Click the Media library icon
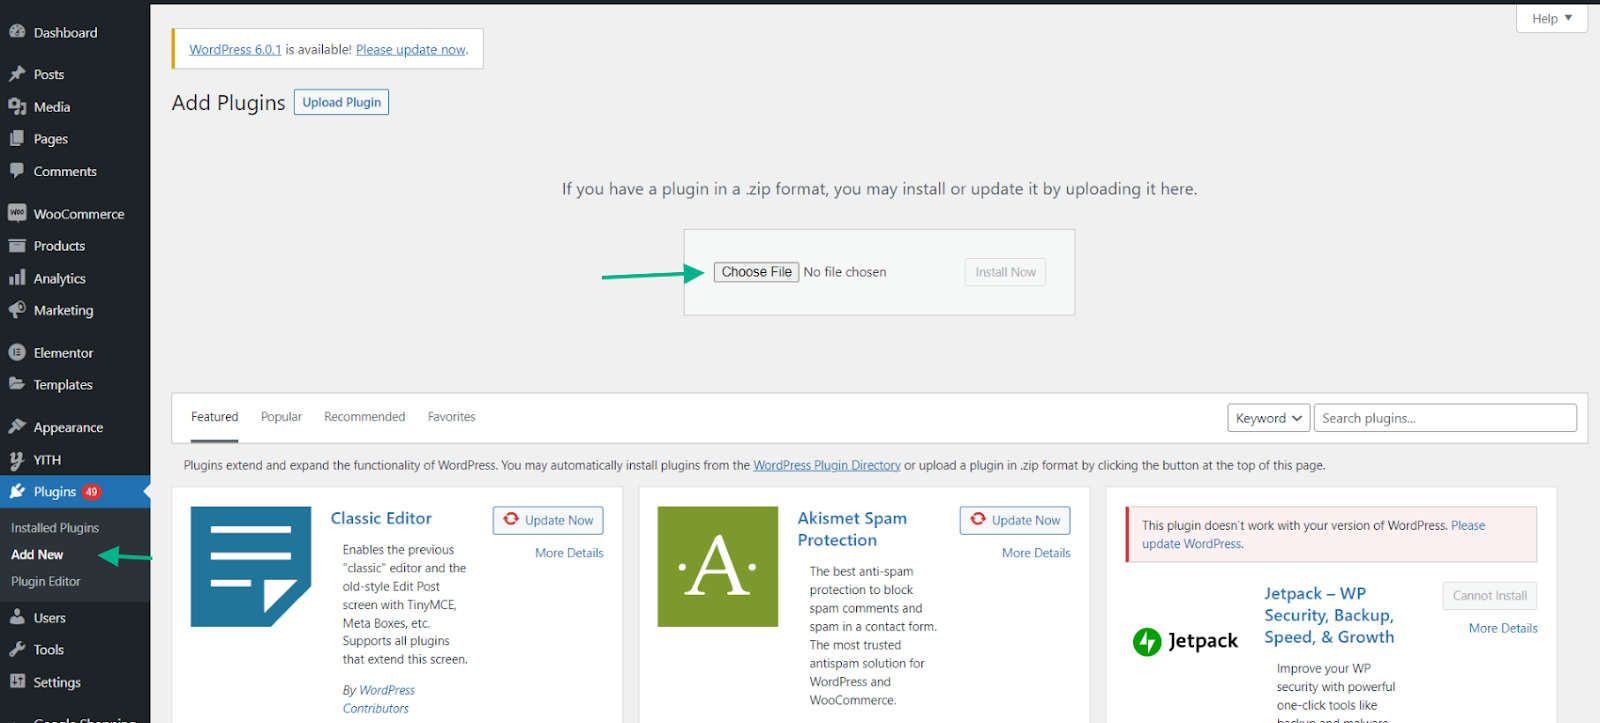1600x723 pixels. click(17, 107)
